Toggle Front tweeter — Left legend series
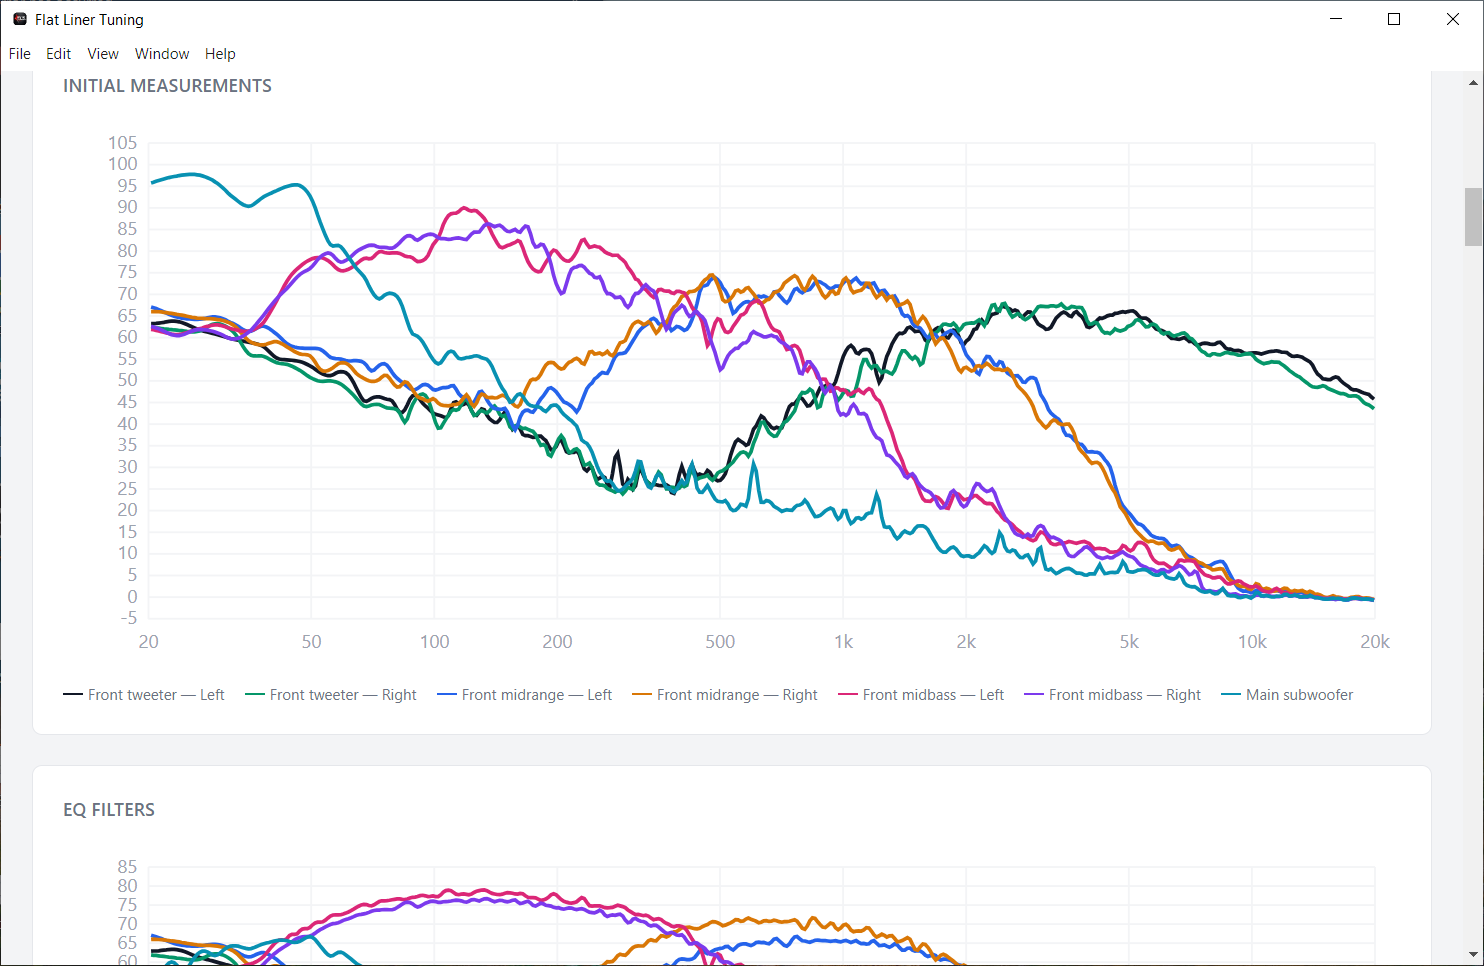1484x966 pixels. [x=144, y=695]
